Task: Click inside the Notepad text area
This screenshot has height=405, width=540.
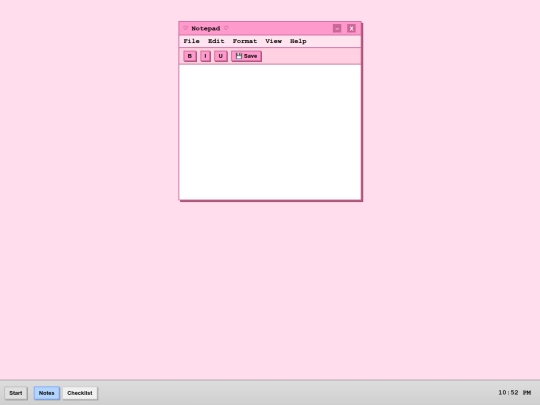Action: coord(270,132)
